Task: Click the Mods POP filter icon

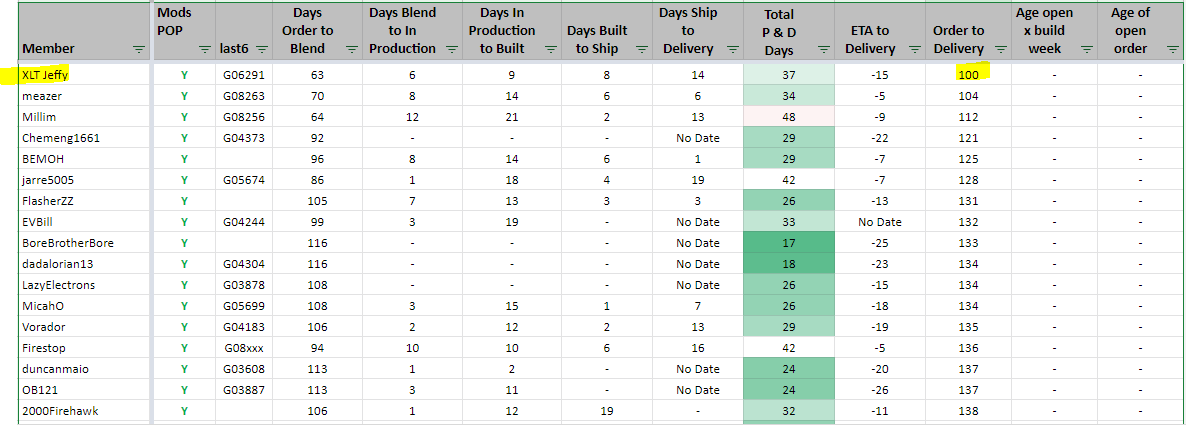Action: (x=204, y=49)
